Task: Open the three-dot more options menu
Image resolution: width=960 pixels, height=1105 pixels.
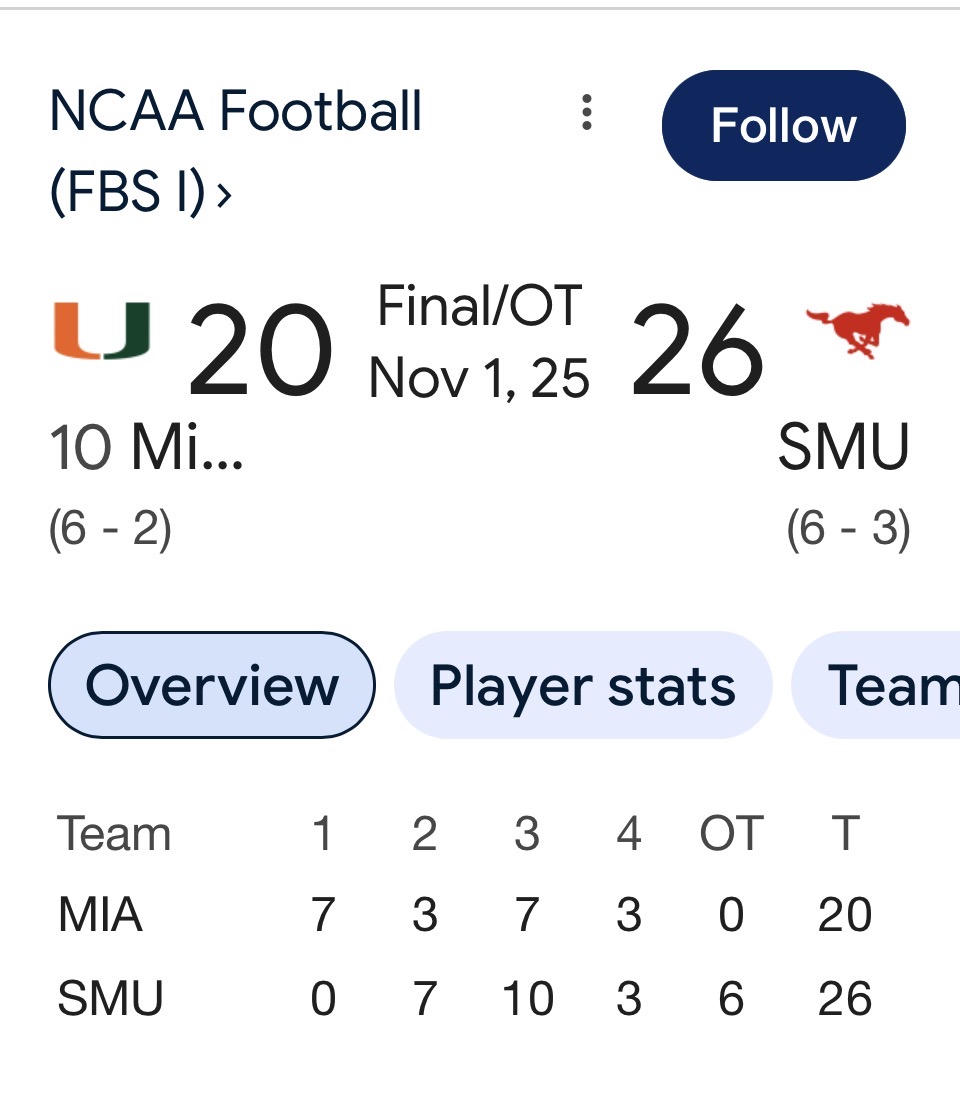Action: tap(586, 112)
